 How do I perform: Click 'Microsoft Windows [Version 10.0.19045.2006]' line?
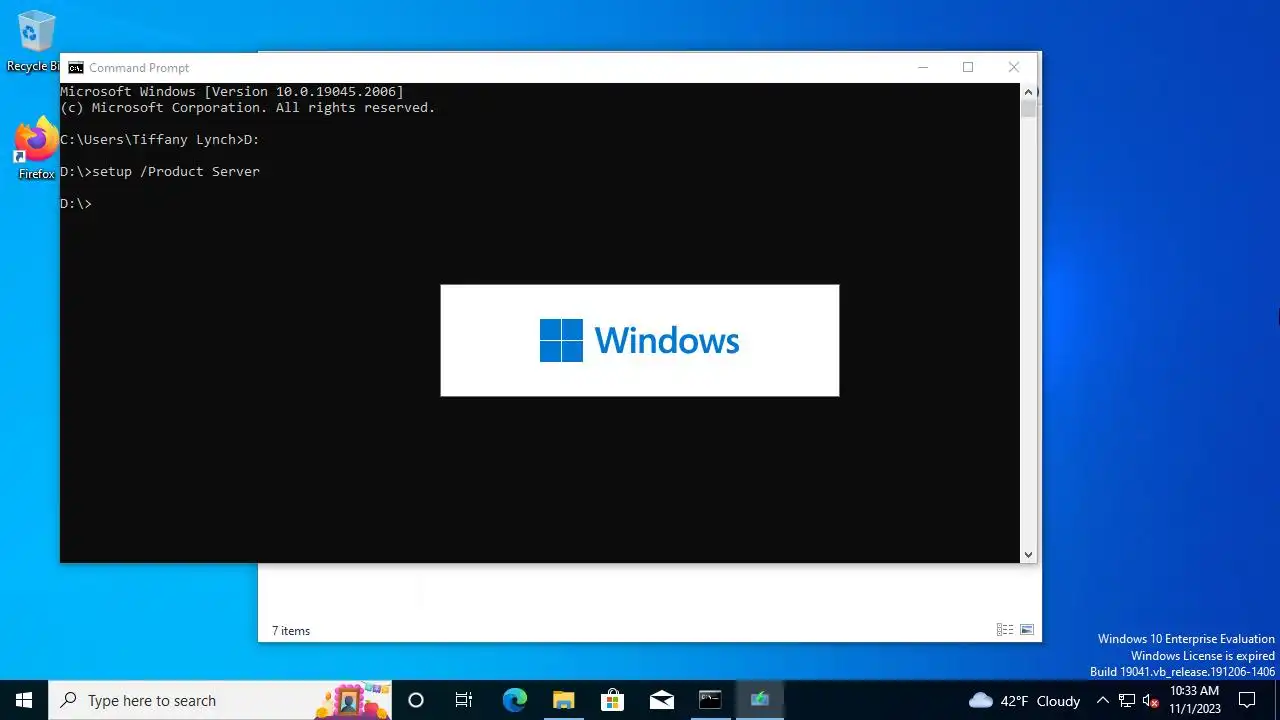(232, 92)
